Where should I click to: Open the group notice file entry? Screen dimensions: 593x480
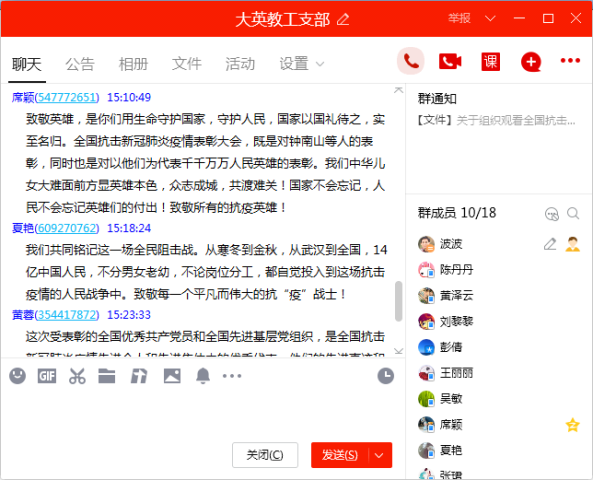(x=496, y=120)
